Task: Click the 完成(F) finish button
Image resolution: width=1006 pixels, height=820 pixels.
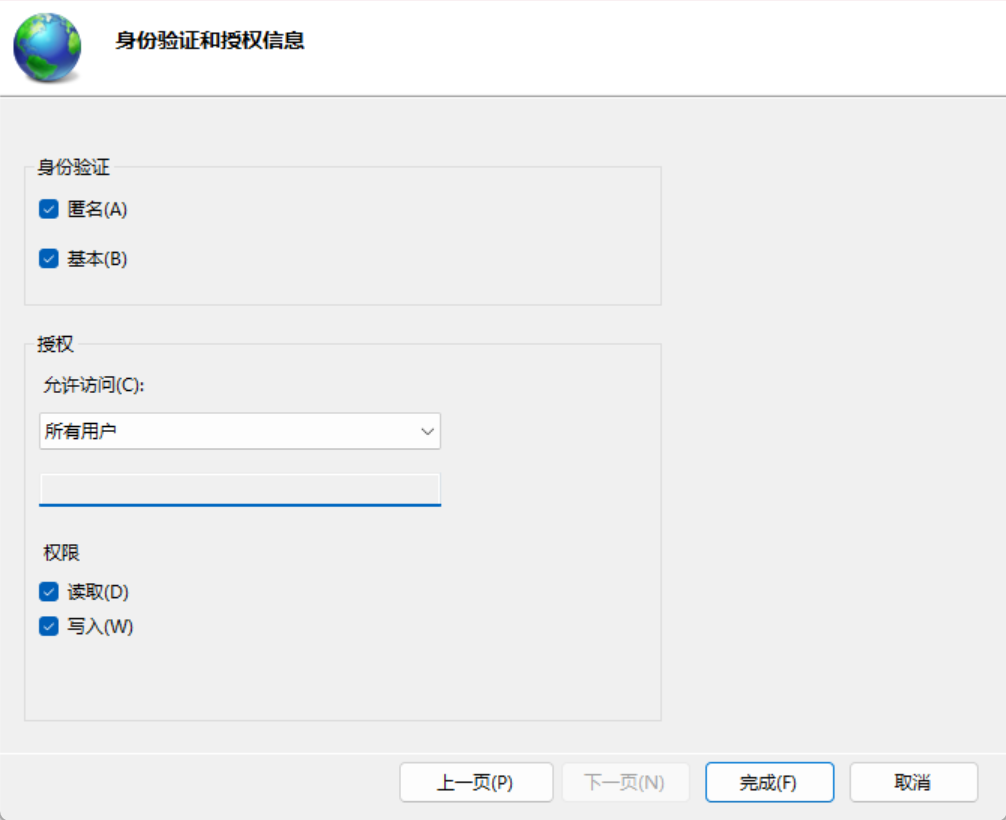Action: pos(769,782)
